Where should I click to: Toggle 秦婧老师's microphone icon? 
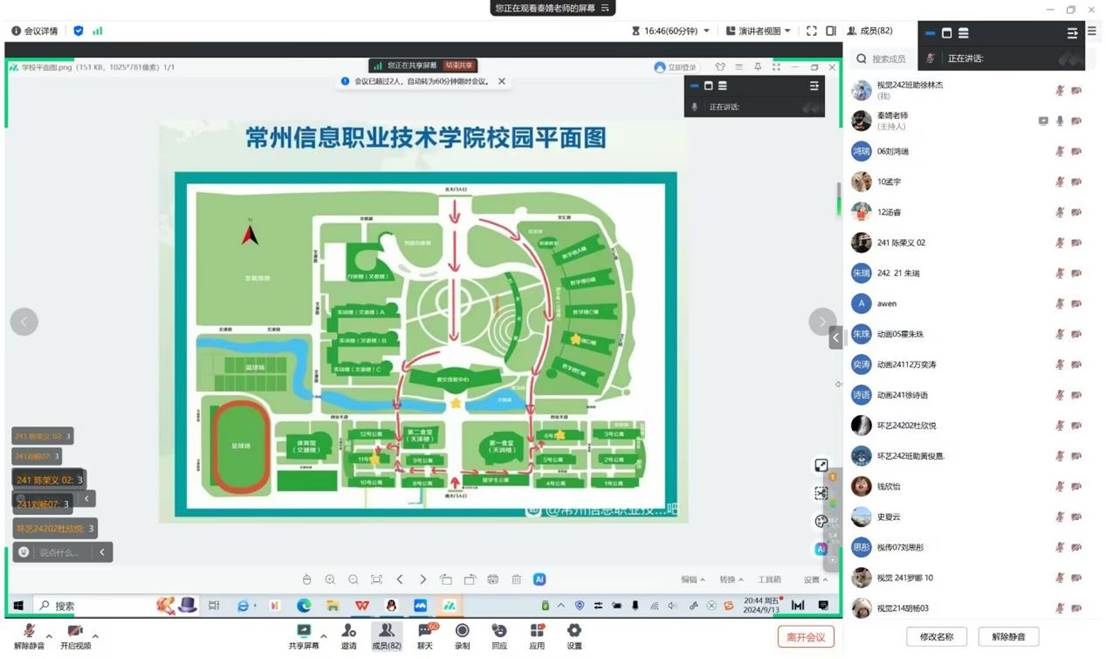1059,121
